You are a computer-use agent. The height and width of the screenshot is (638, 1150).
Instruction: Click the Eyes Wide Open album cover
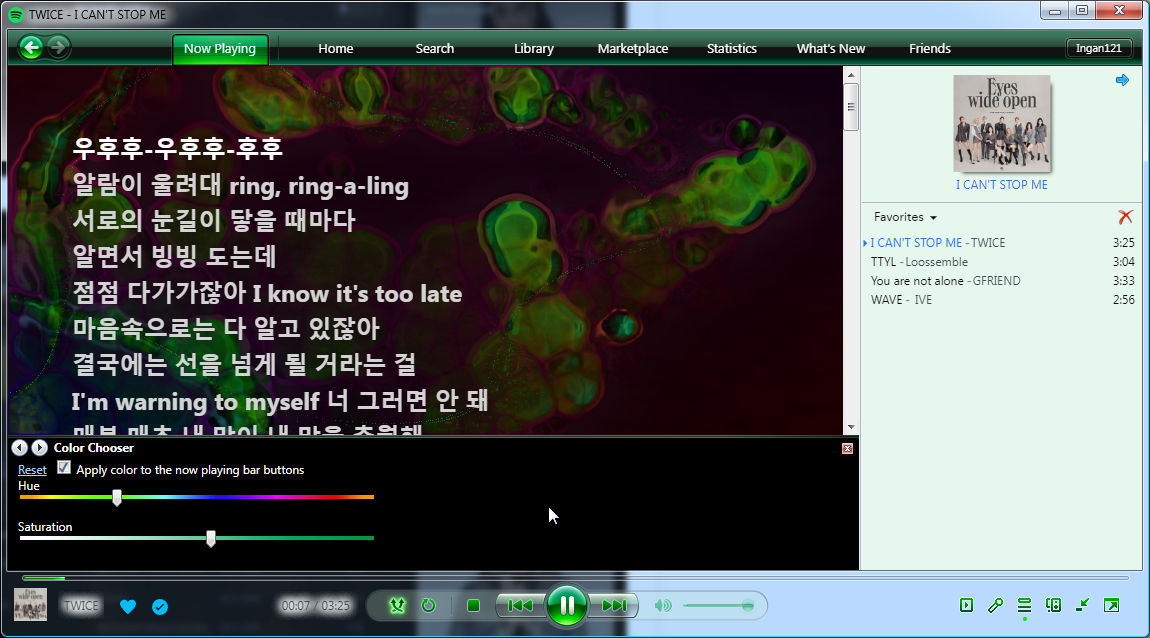[x=1002, y=123]
